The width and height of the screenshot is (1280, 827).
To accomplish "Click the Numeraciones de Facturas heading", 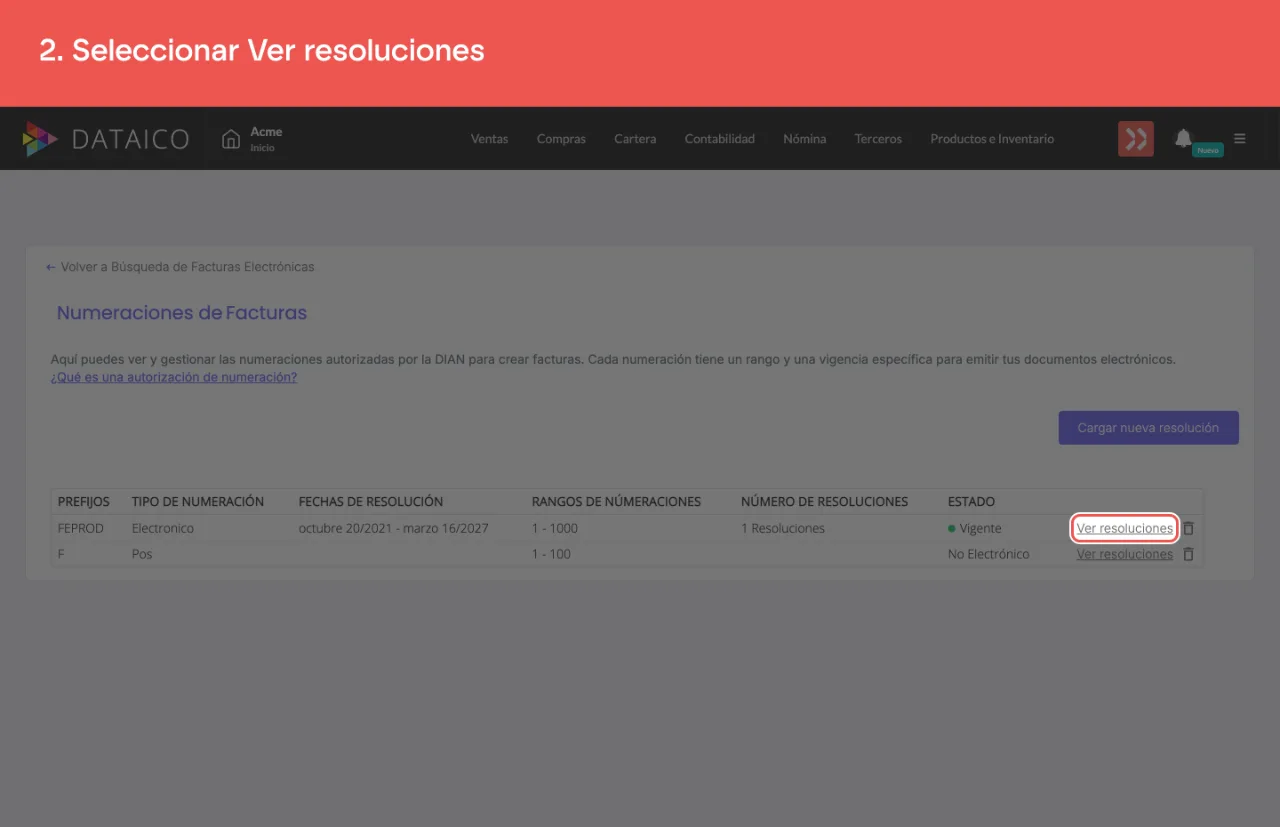I will (182, 313).
